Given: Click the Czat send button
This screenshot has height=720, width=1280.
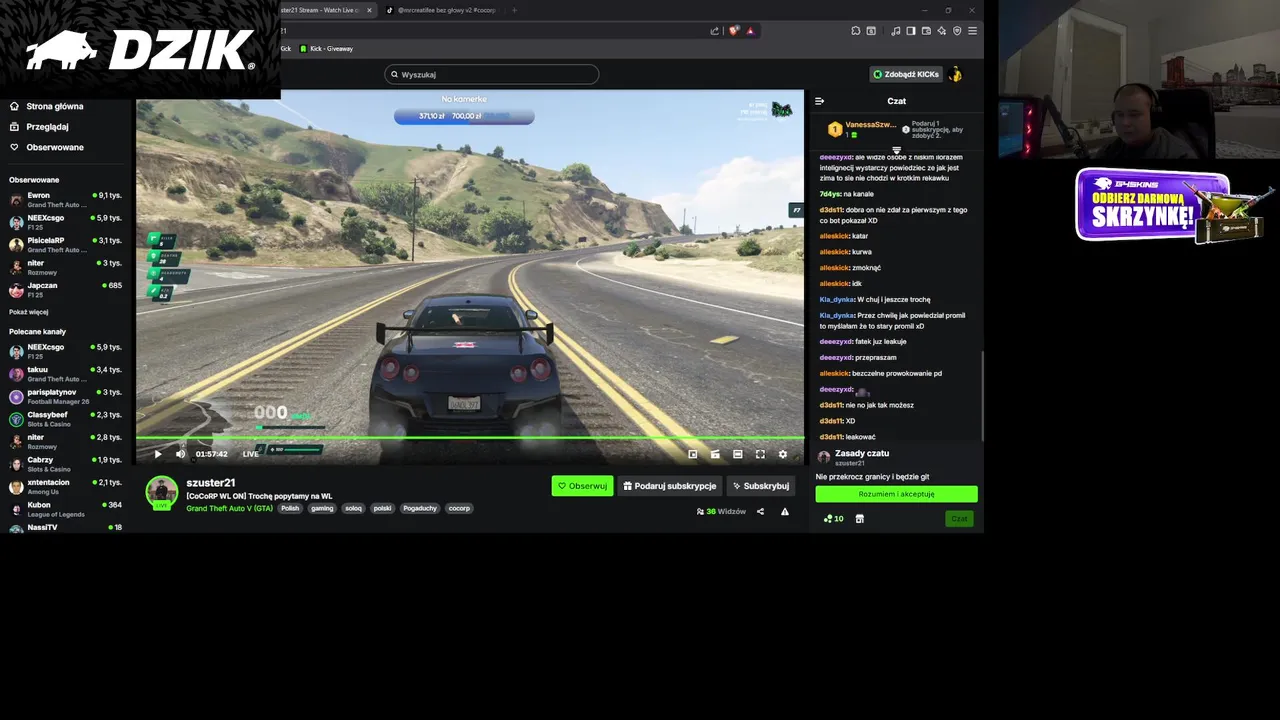Looking at the screenshot, I should (959, 519).
